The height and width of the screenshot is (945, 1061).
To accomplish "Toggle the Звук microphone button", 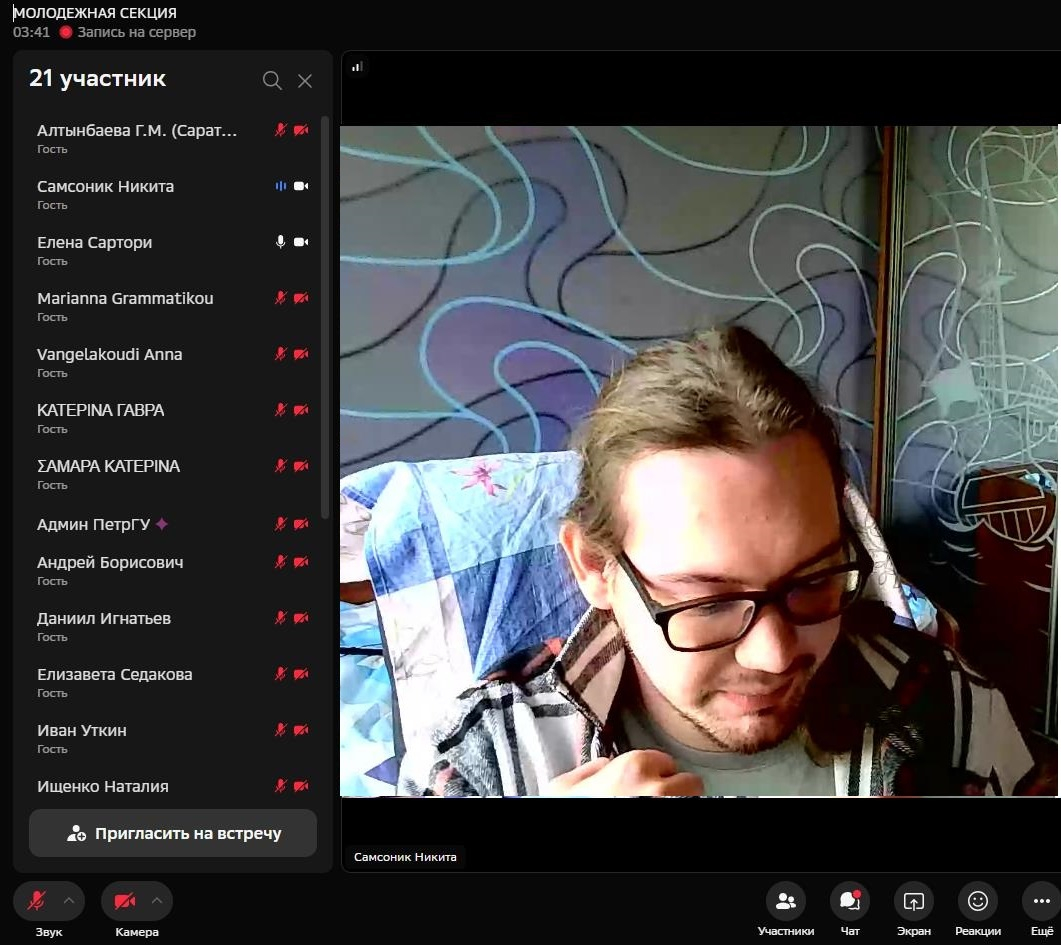I will [37, 901].
